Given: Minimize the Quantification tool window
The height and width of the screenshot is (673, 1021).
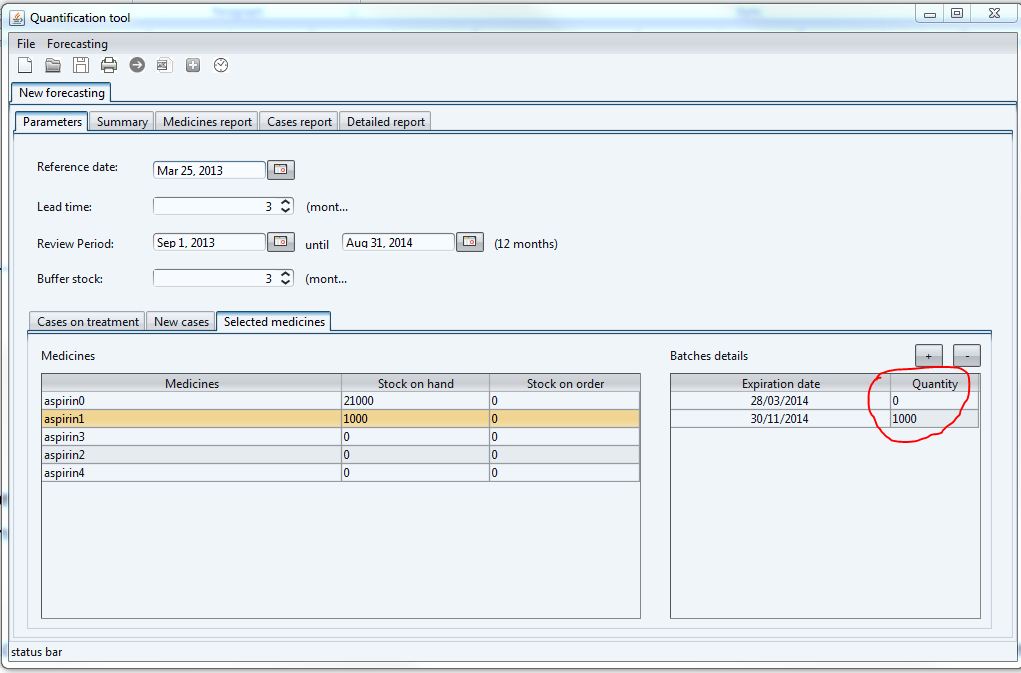Looking at the screenshot, I should coord(930,14).
